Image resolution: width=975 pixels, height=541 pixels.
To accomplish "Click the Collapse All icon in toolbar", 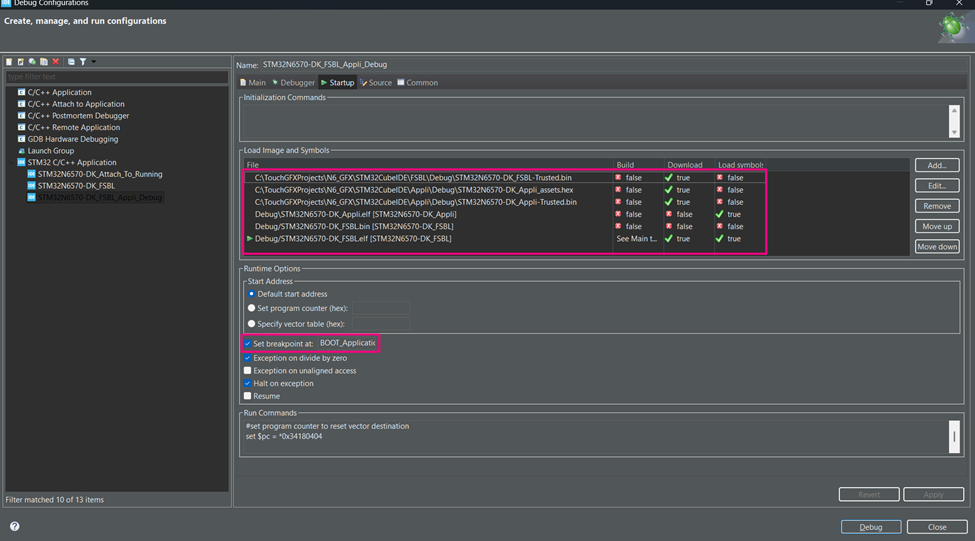I will pos(71,62).
